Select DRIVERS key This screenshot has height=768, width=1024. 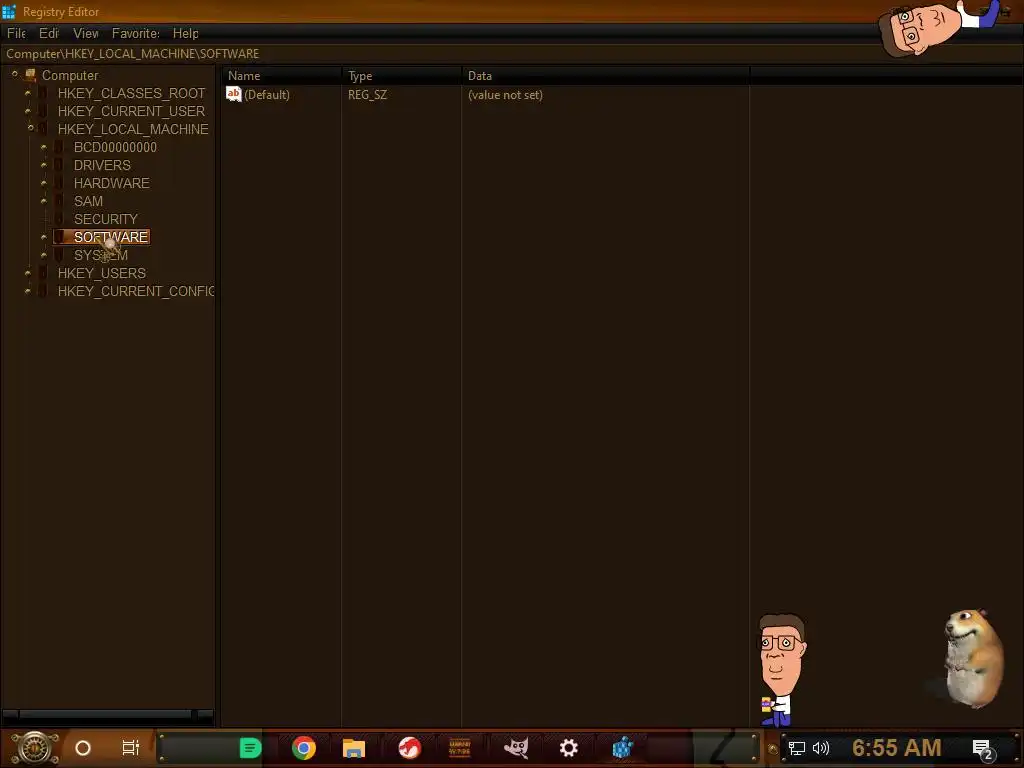point(102,165)
